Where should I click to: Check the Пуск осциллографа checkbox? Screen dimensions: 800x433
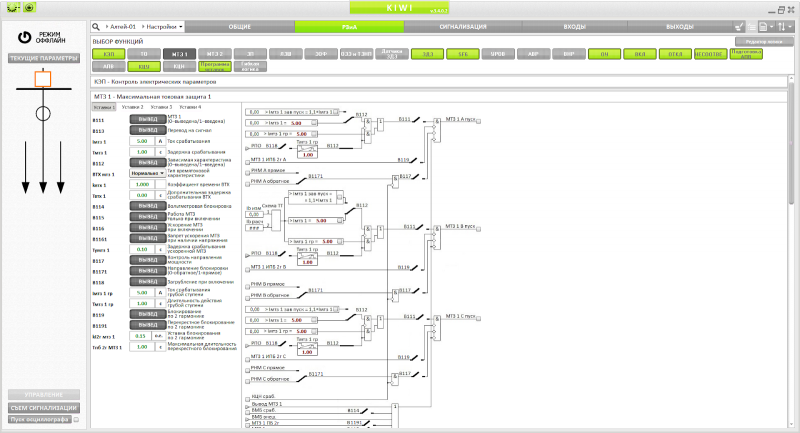(x=77, y=420)
